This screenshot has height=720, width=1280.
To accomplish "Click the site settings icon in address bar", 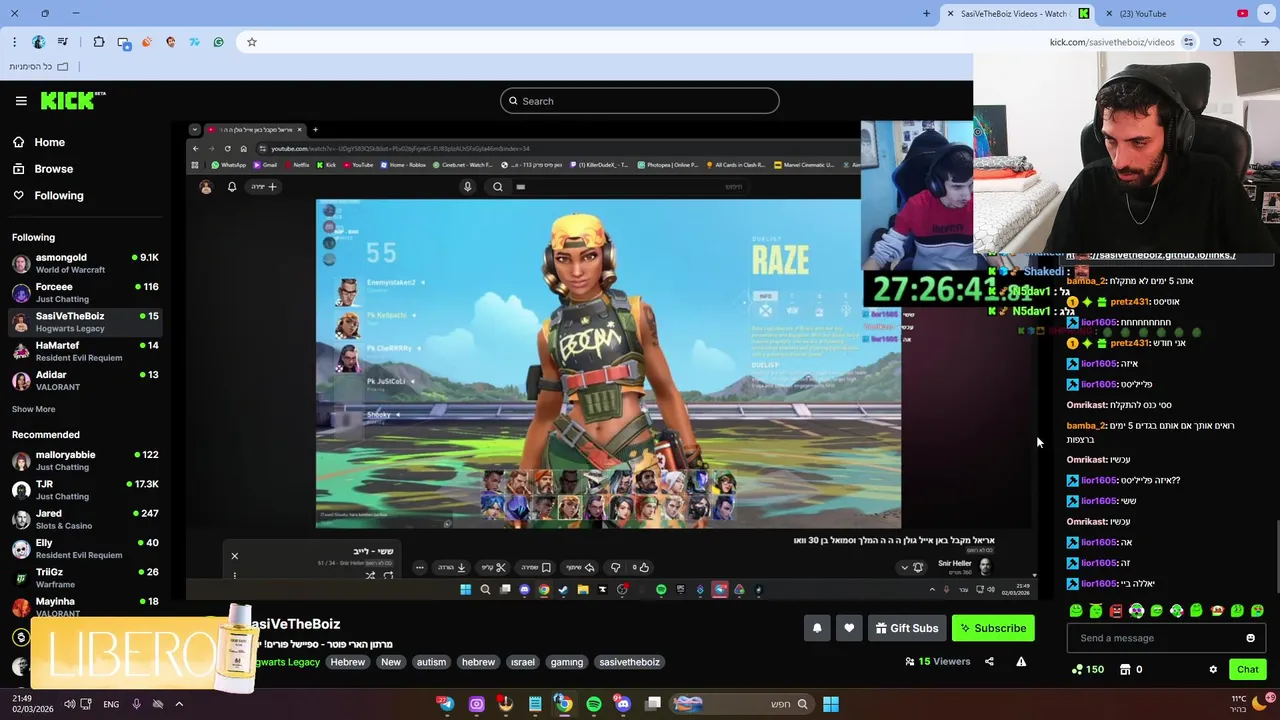I will [1188, 42].
